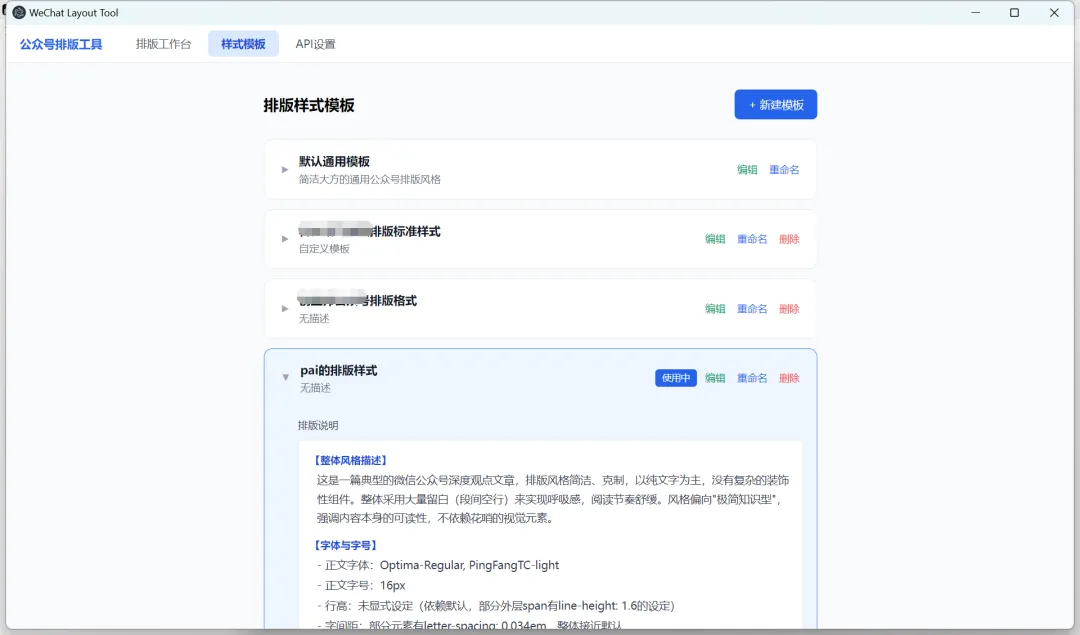This screenshot has width=1080, height=635.
Task: Click the 简洁大方的通用公众号排版风格 description
Action: (x=369, y=180)
